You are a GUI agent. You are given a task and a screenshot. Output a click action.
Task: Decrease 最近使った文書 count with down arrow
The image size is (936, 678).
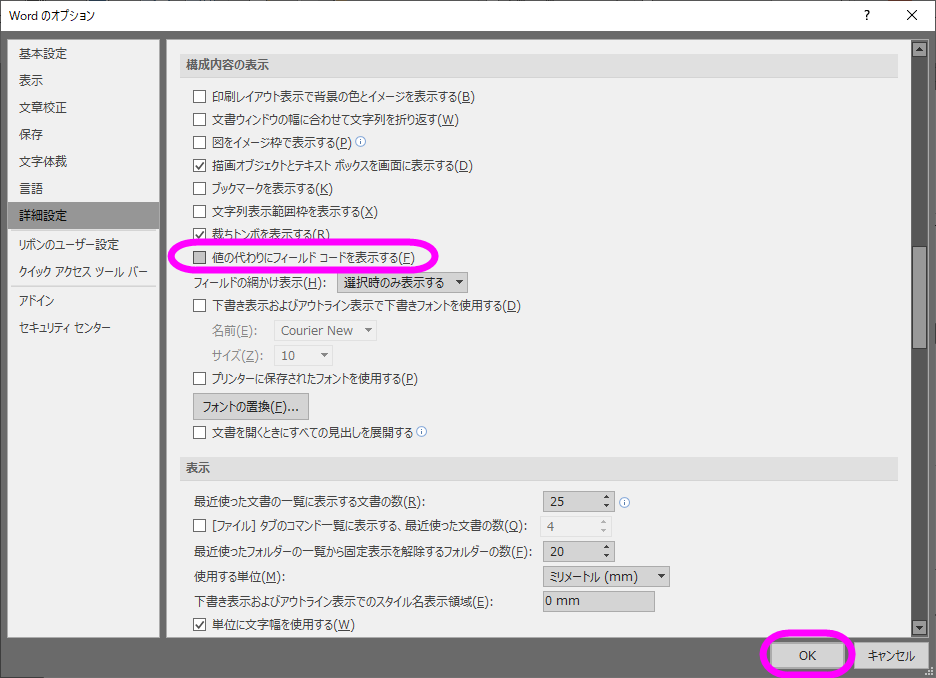coord(606,506)
